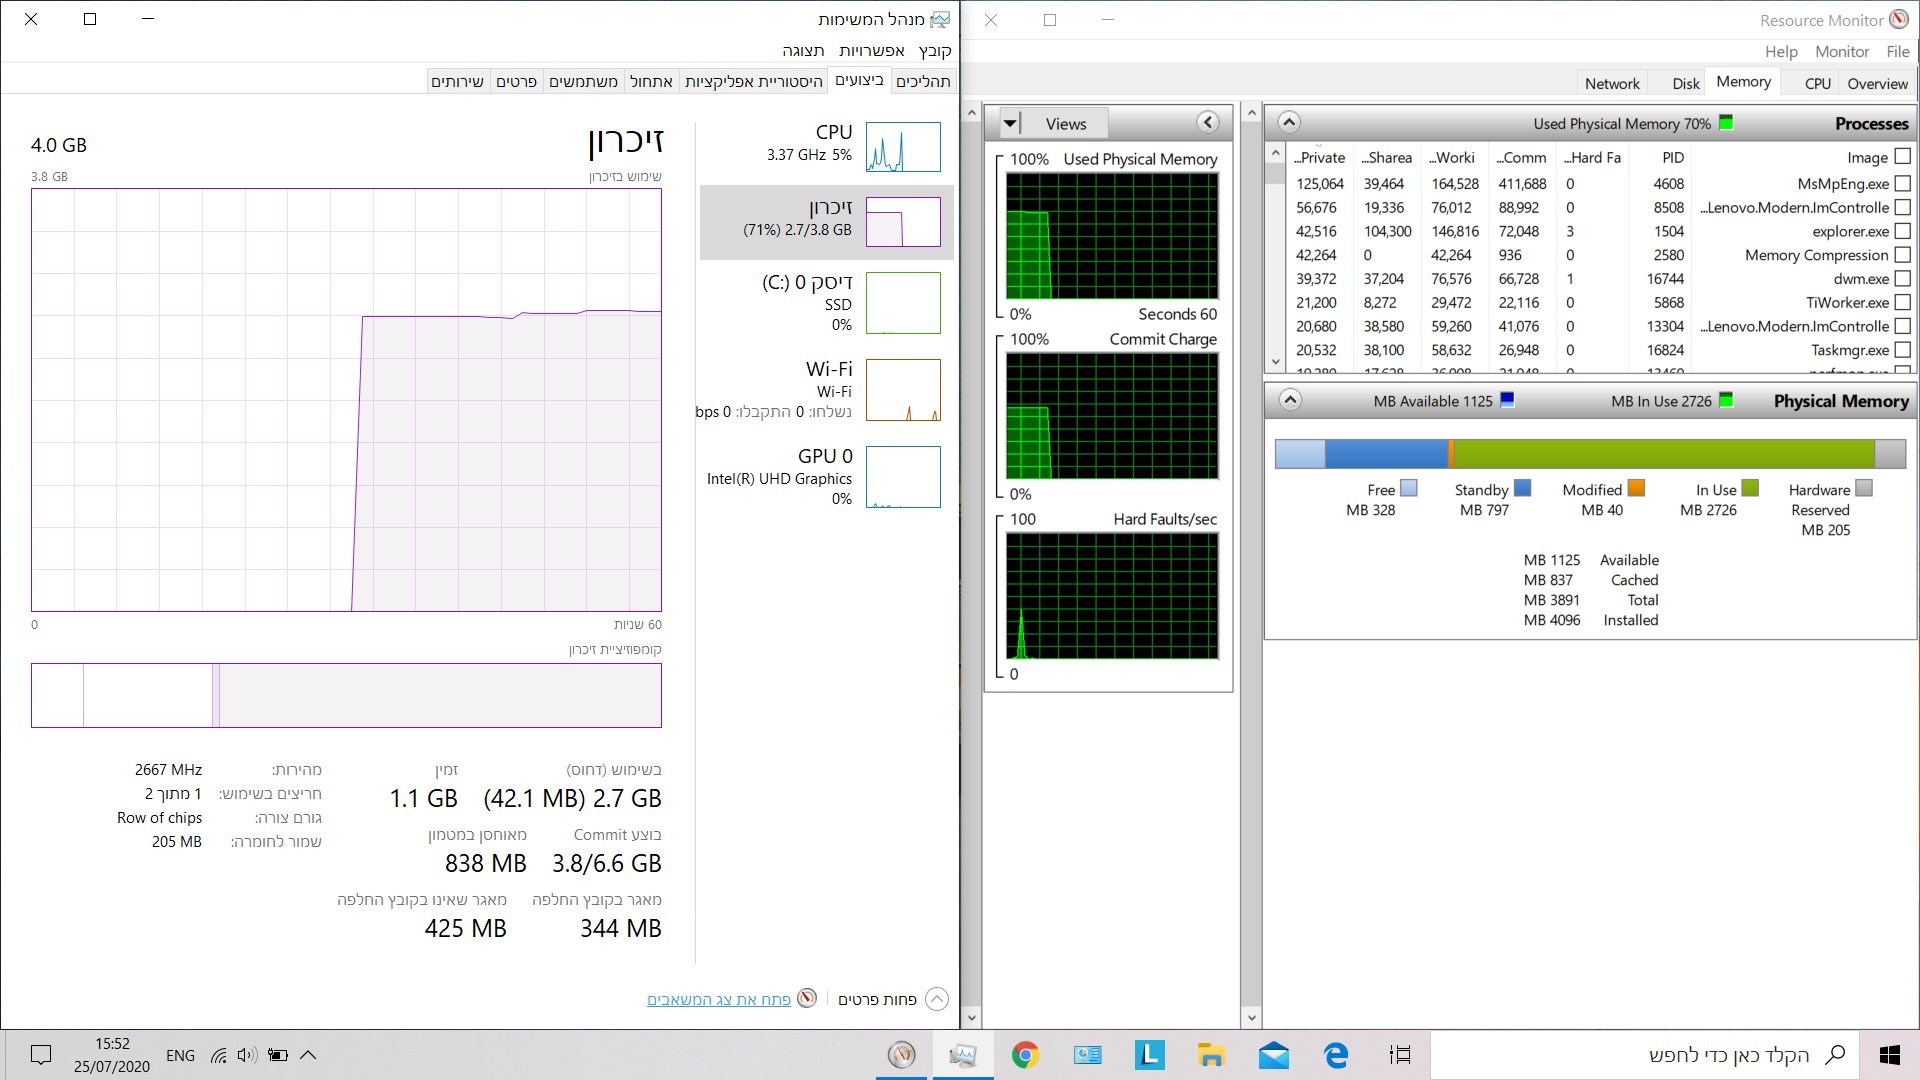Open the Views dropdown arrow
The width and height of the screenshot is (1920, 1080).
[x=1010, y=123]
